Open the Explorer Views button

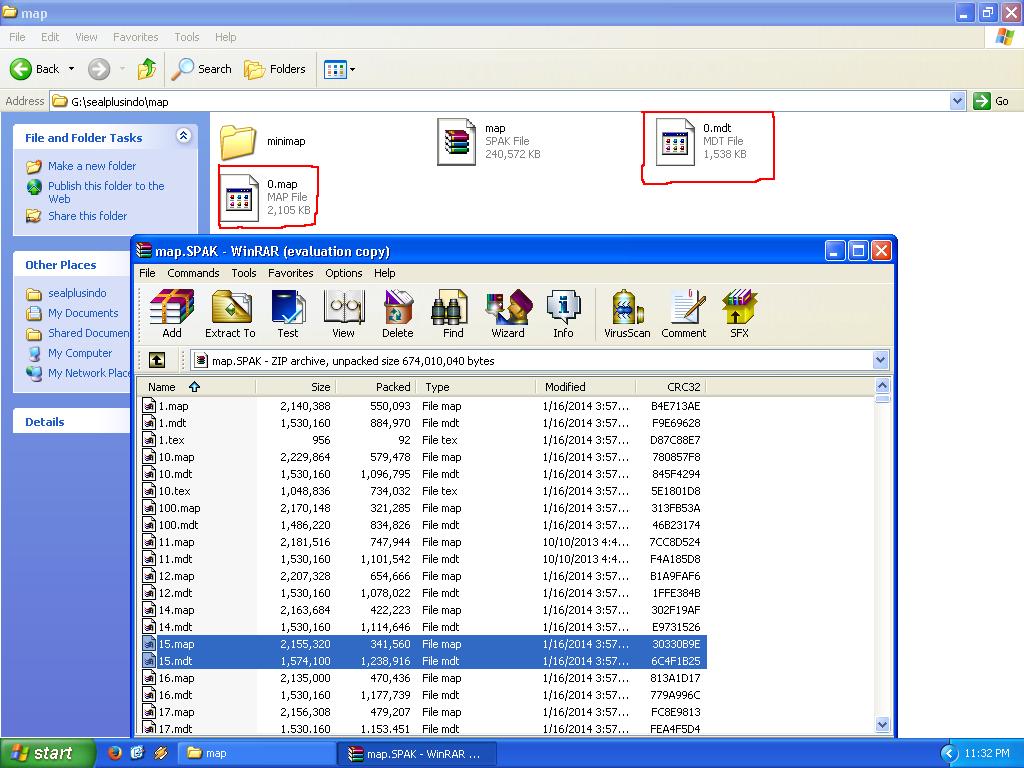pos(335,69)
